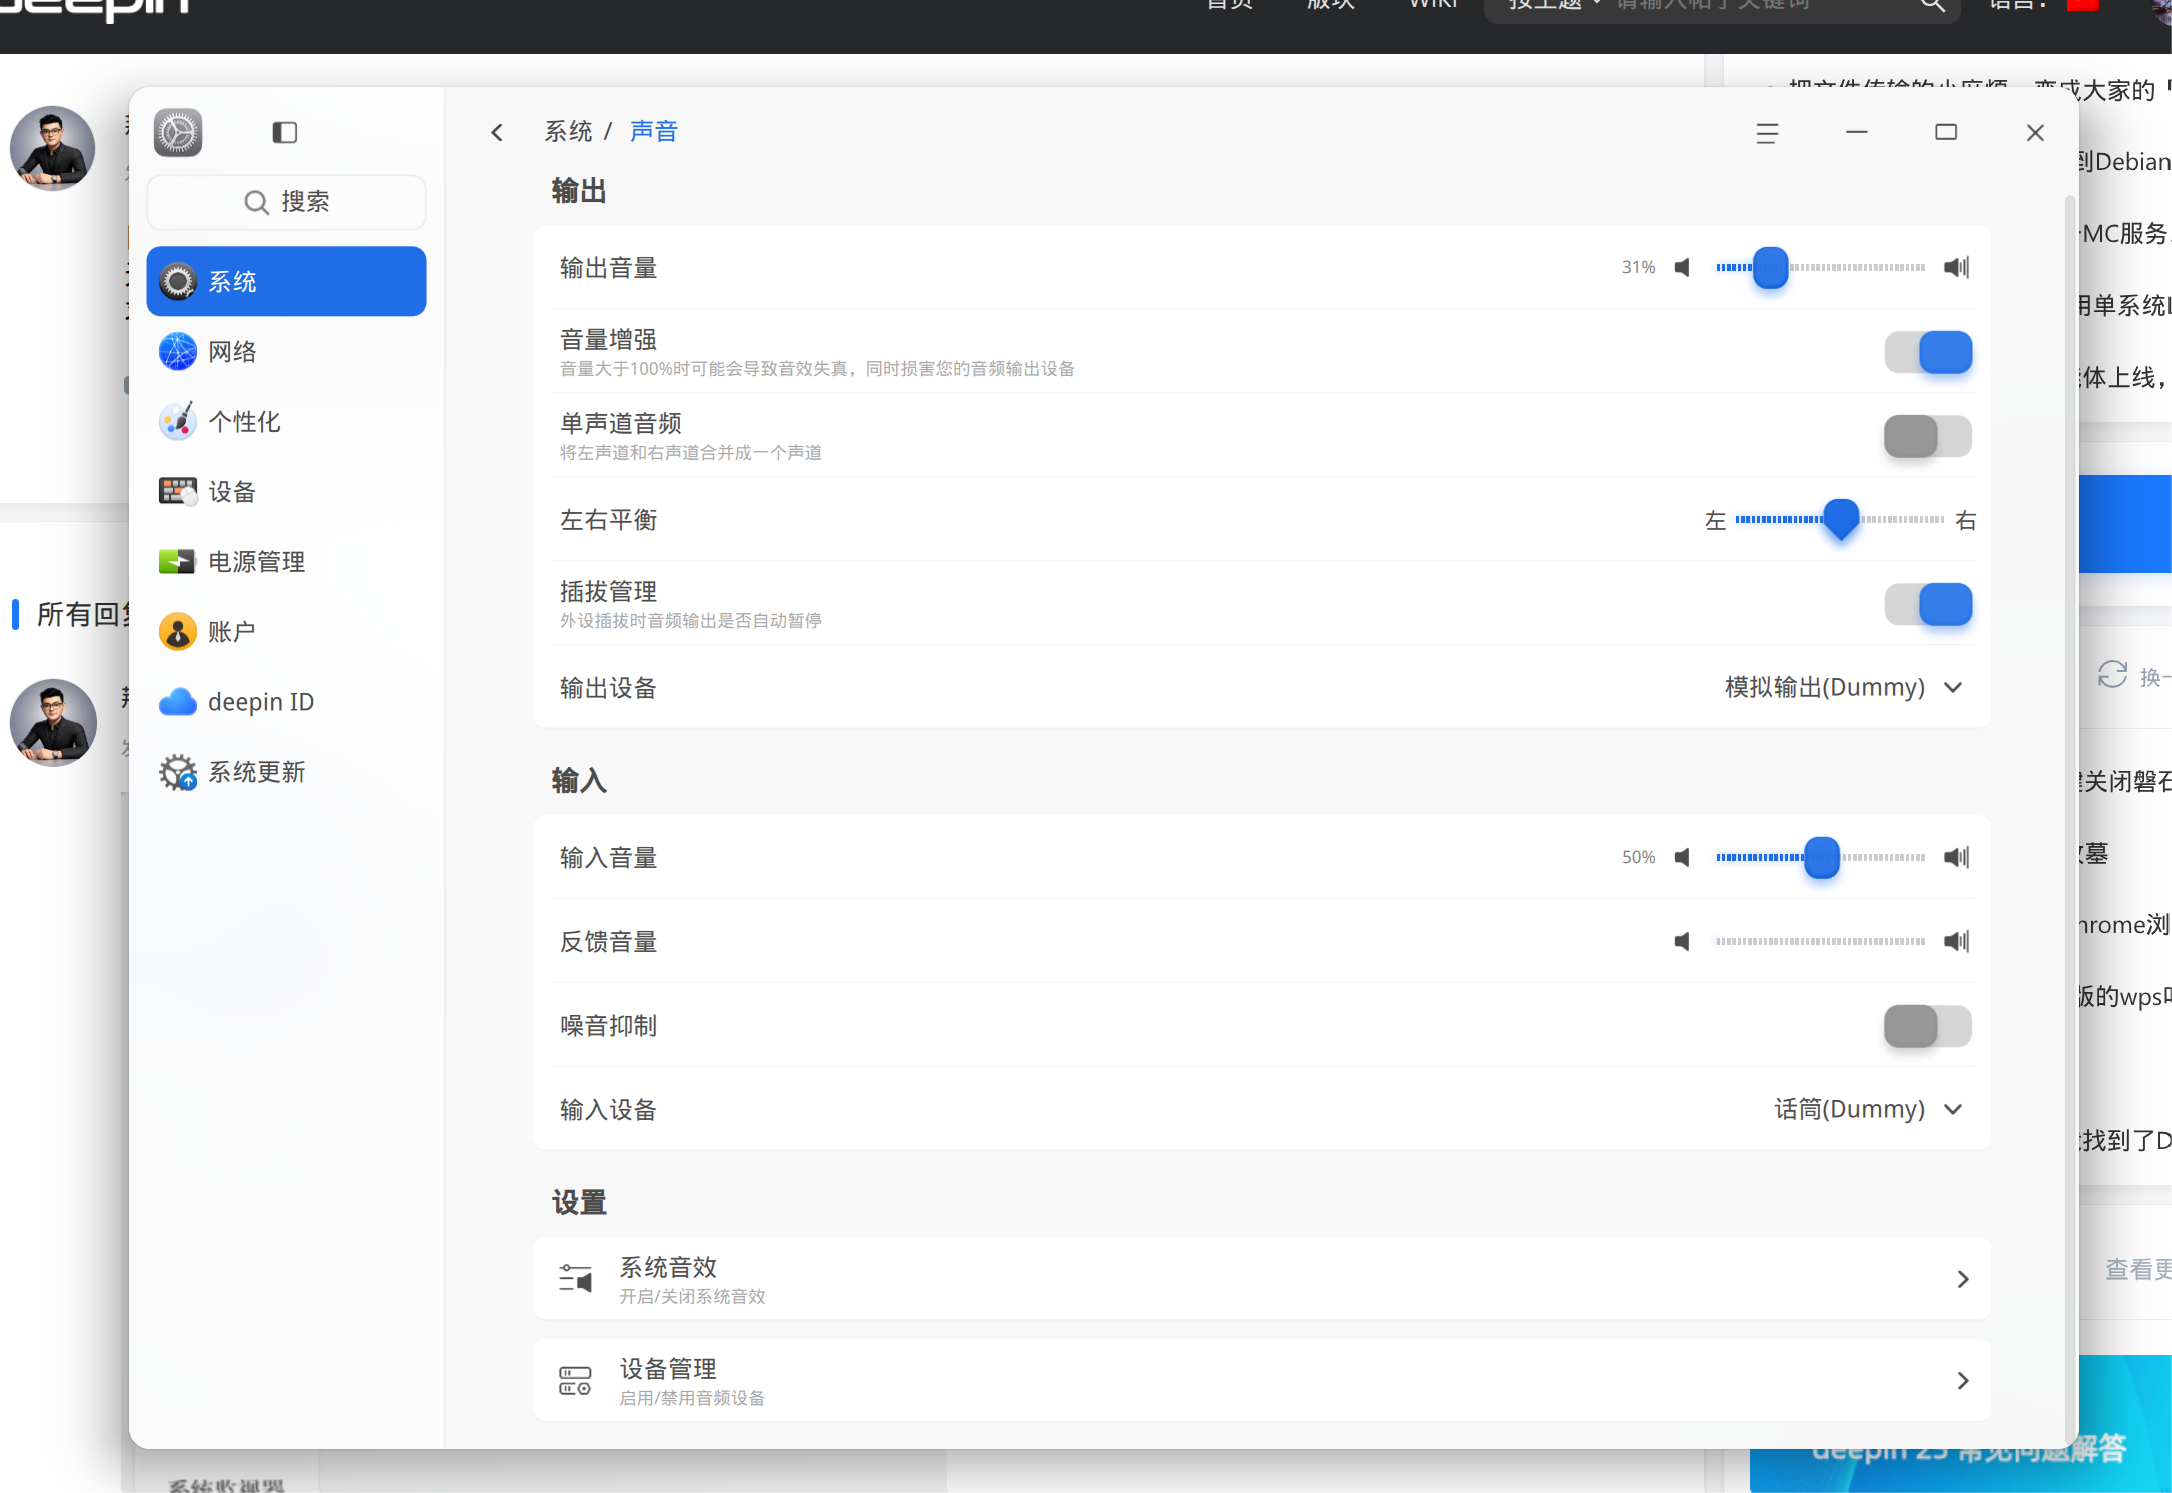This screenshot has width=2172, height=1493.
Task: Open 电源管理 in the sidebar
Action: coord(286,561)
